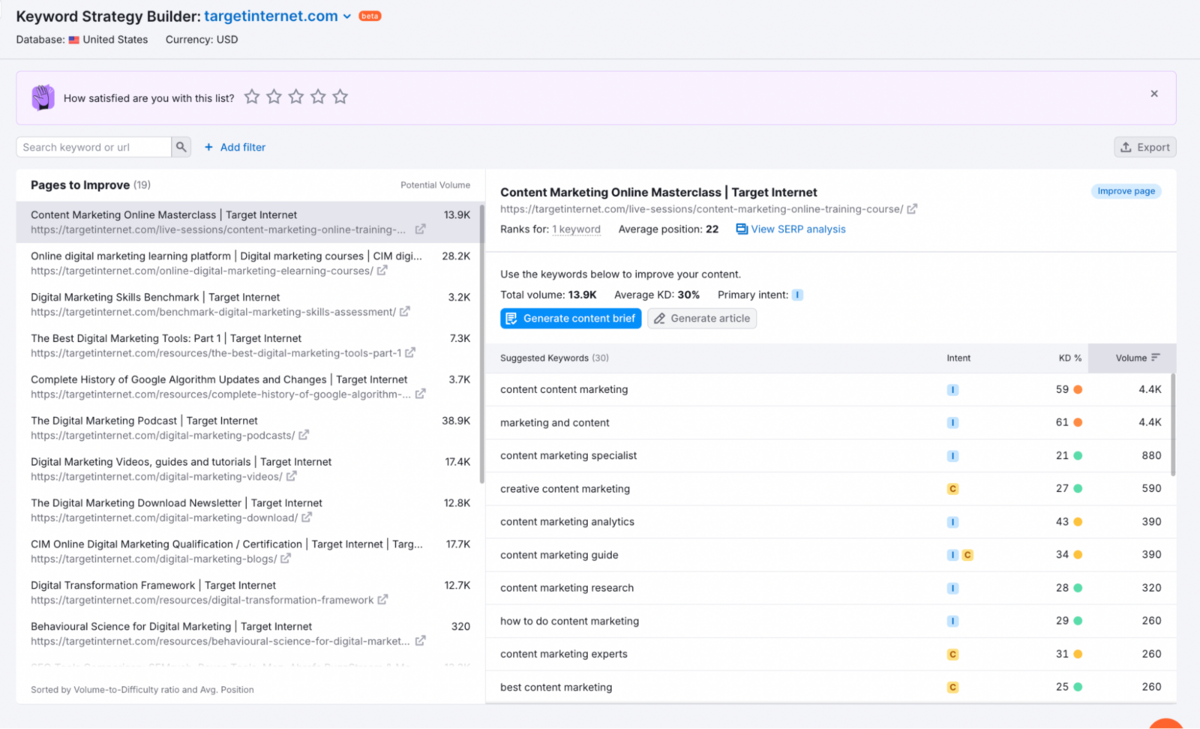The width and height of the screenshot is (1200, 729).
Task: Select Online digital marketing learning platform page
Action: point(248,263)
